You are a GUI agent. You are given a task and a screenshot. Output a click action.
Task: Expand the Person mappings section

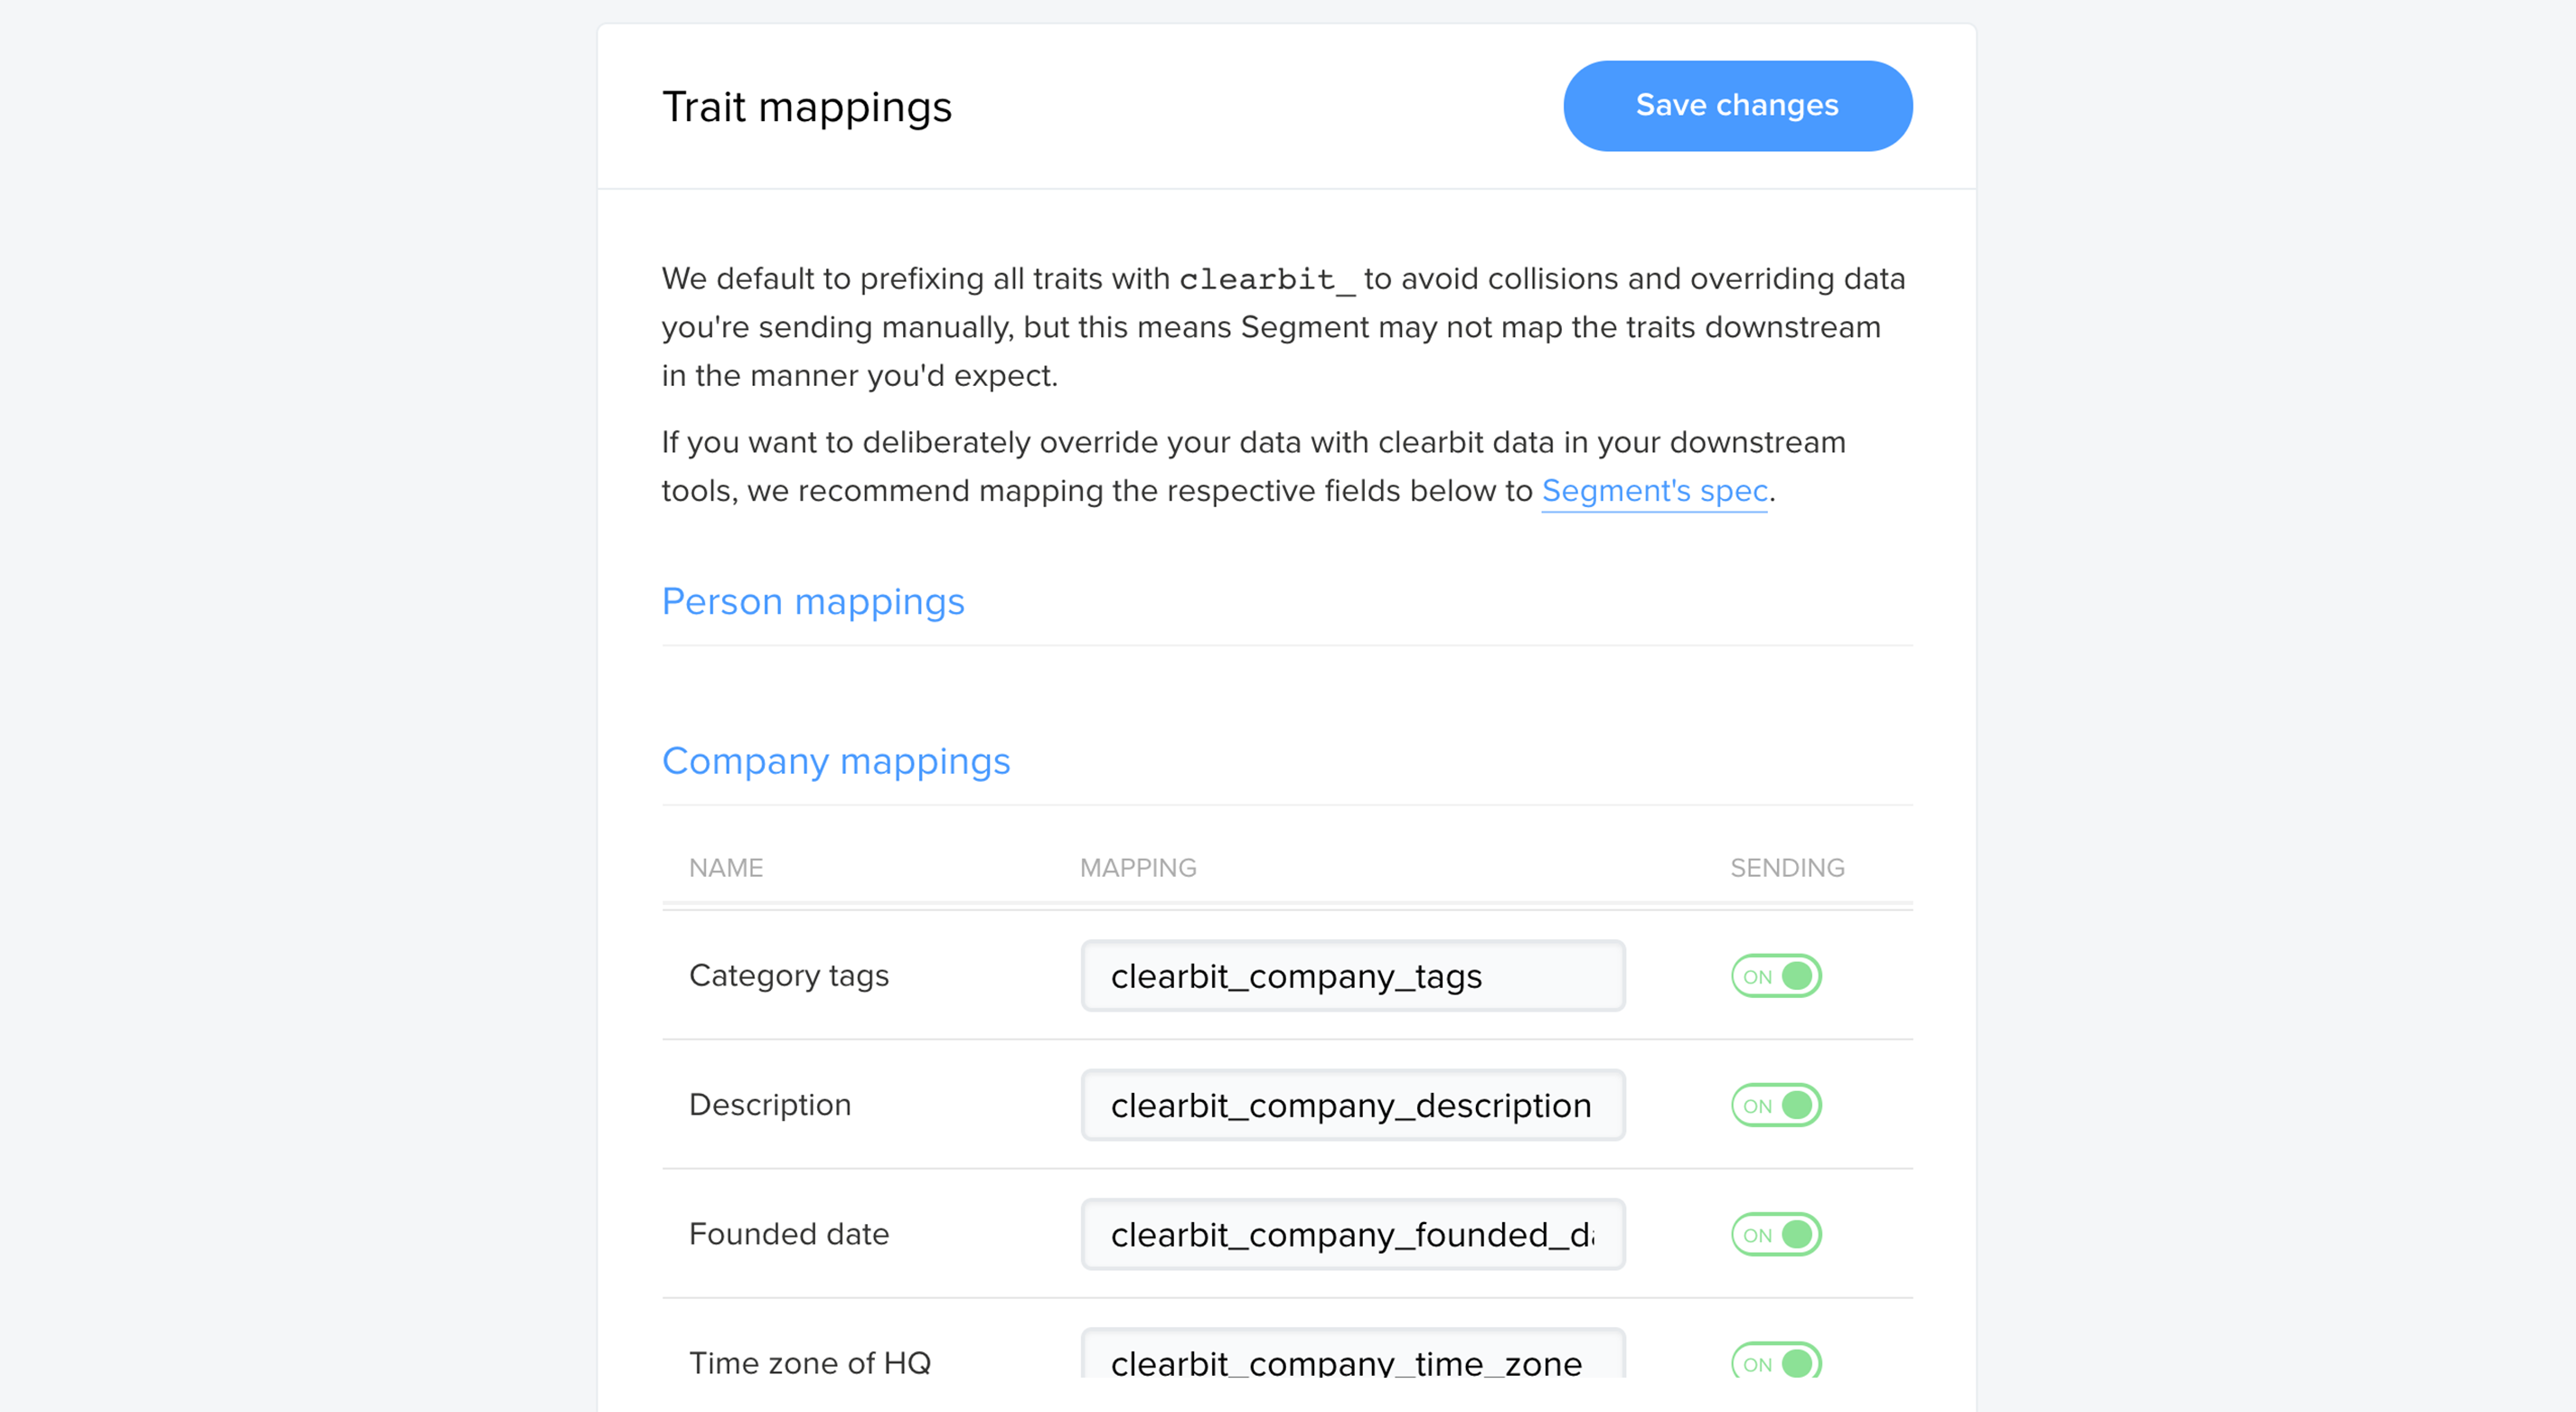(812, 601)
